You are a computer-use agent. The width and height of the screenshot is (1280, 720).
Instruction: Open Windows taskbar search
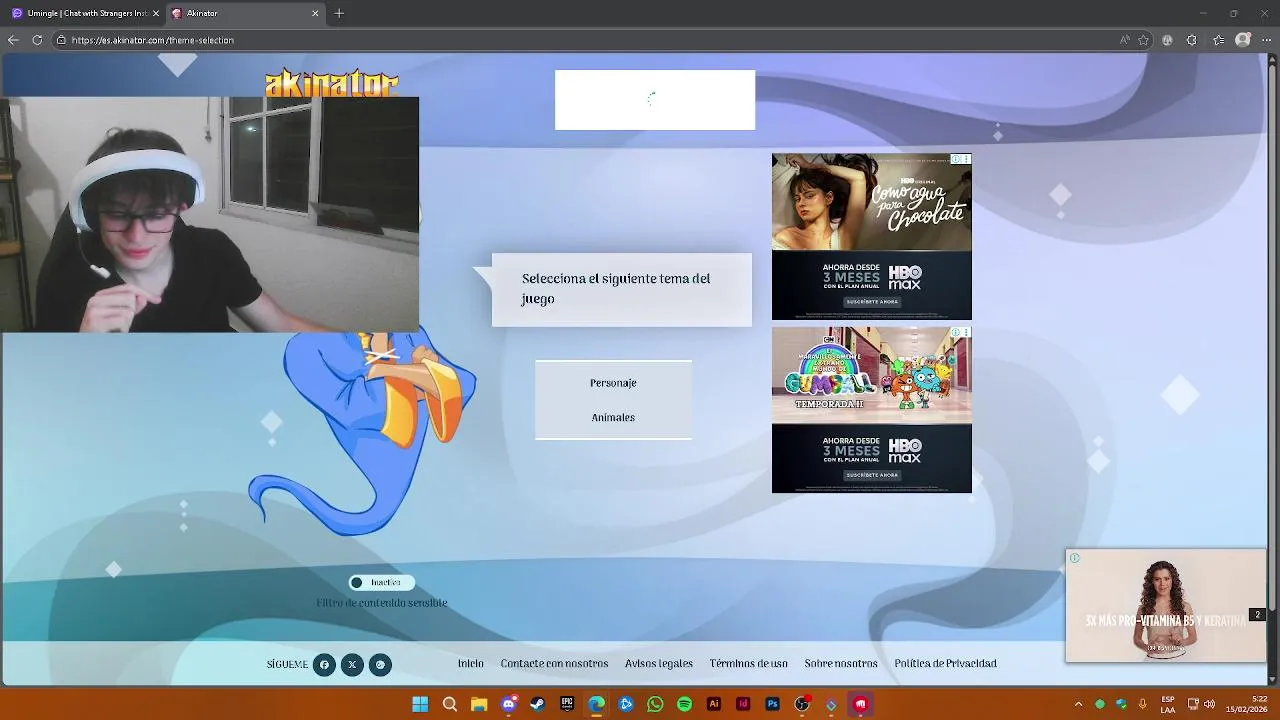click(x=450, y=704)
